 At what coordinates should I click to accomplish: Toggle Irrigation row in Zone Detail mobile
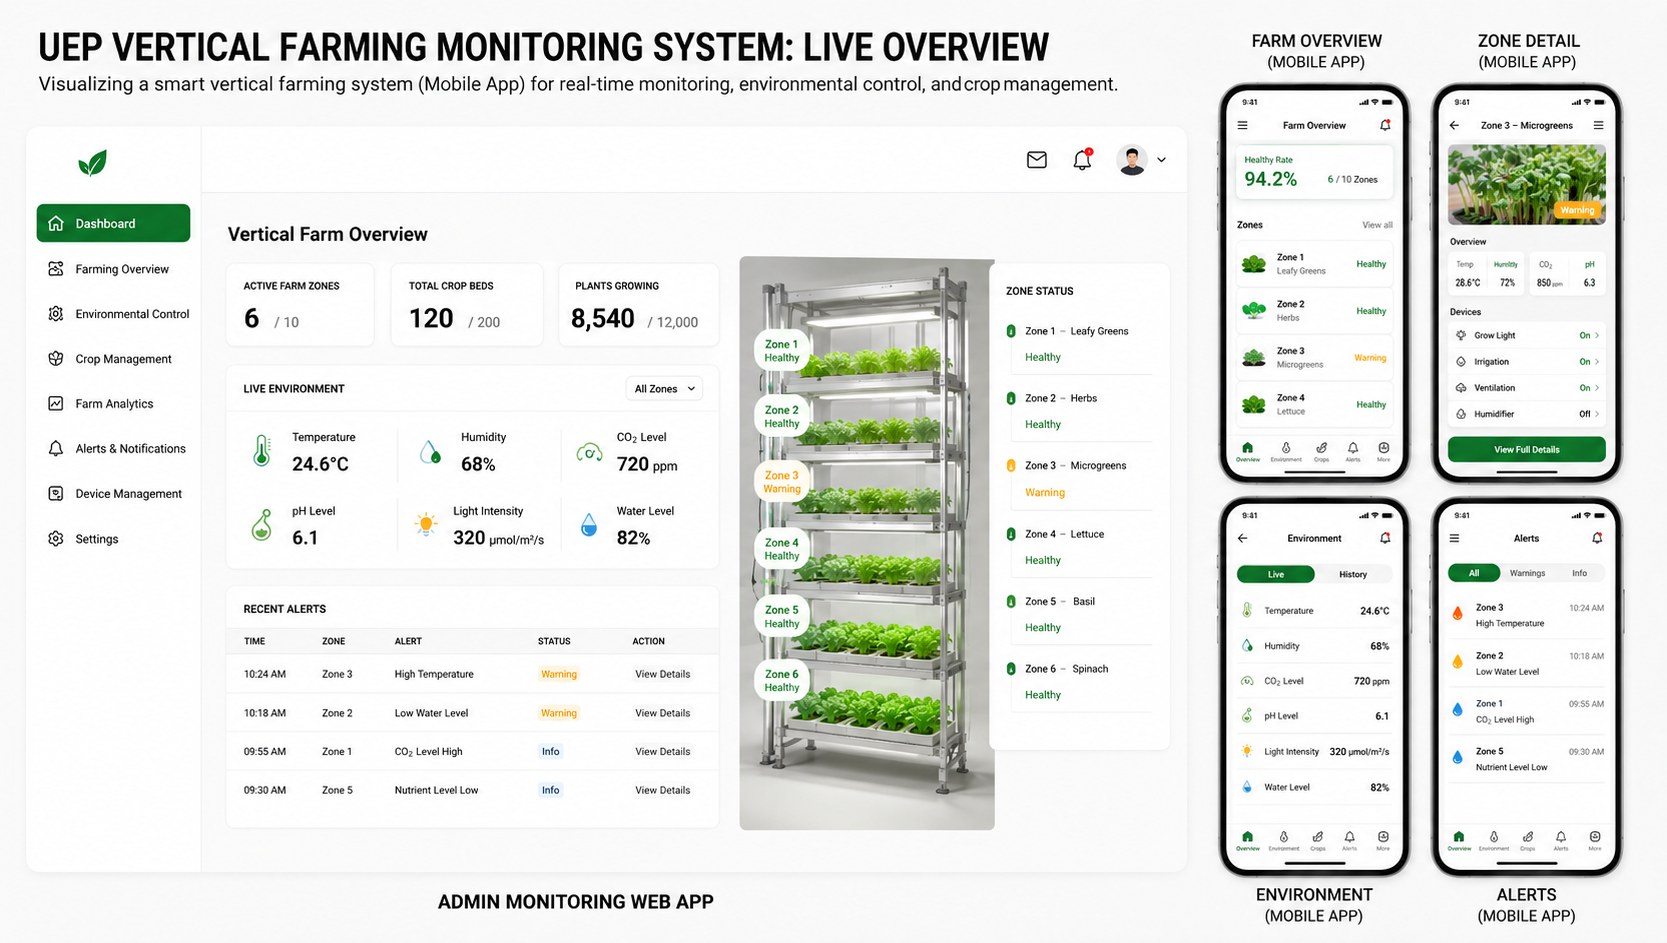[1527, 362]
